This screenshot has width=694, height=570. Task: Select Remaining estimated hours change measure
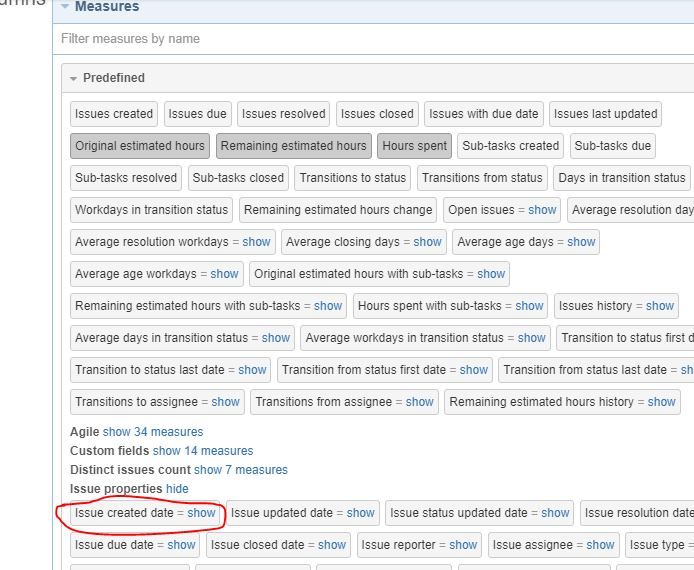click(x=338, y=209)
